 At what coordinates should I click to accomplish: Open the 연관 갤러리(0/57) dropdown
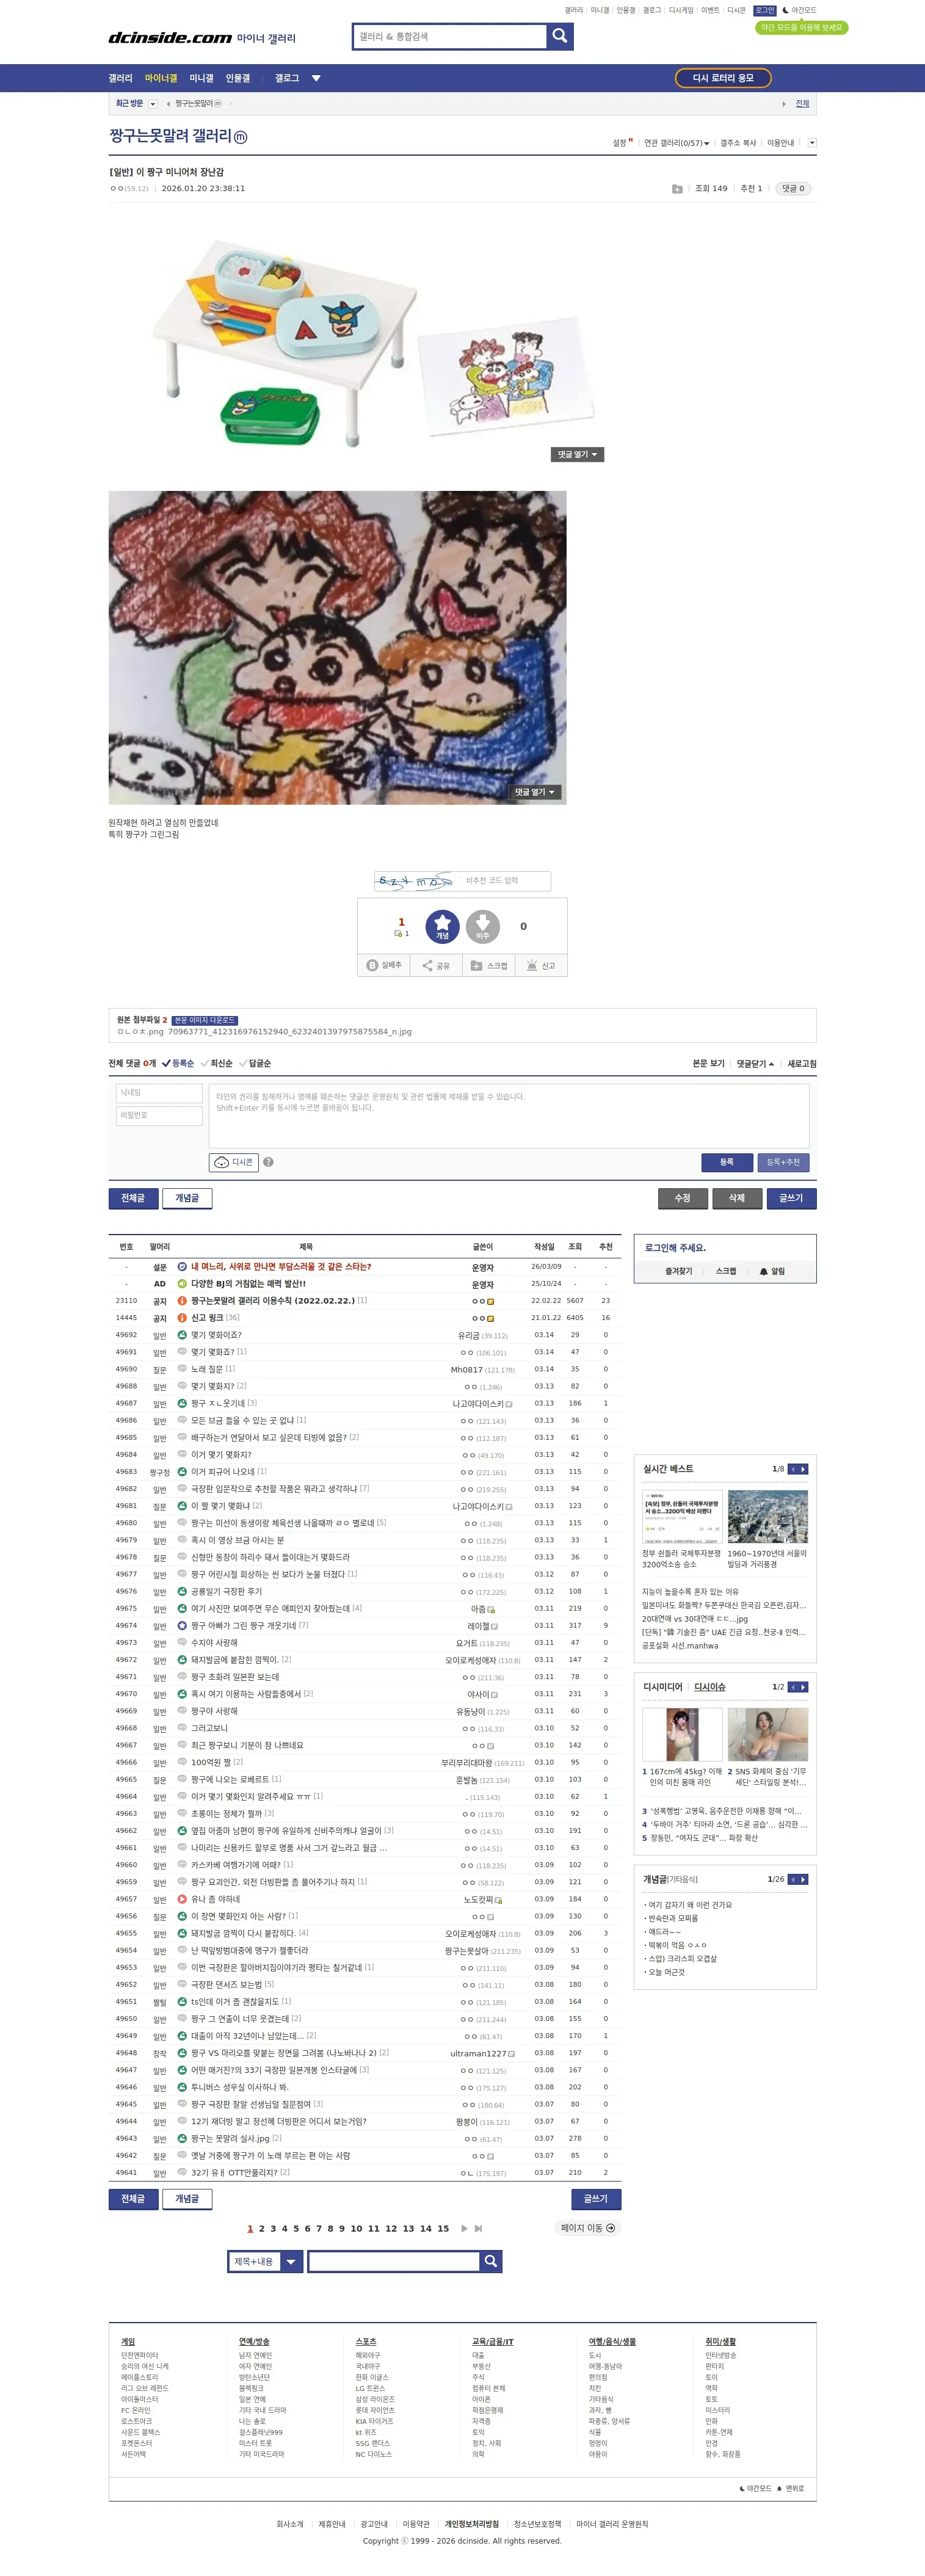point(677,143)
